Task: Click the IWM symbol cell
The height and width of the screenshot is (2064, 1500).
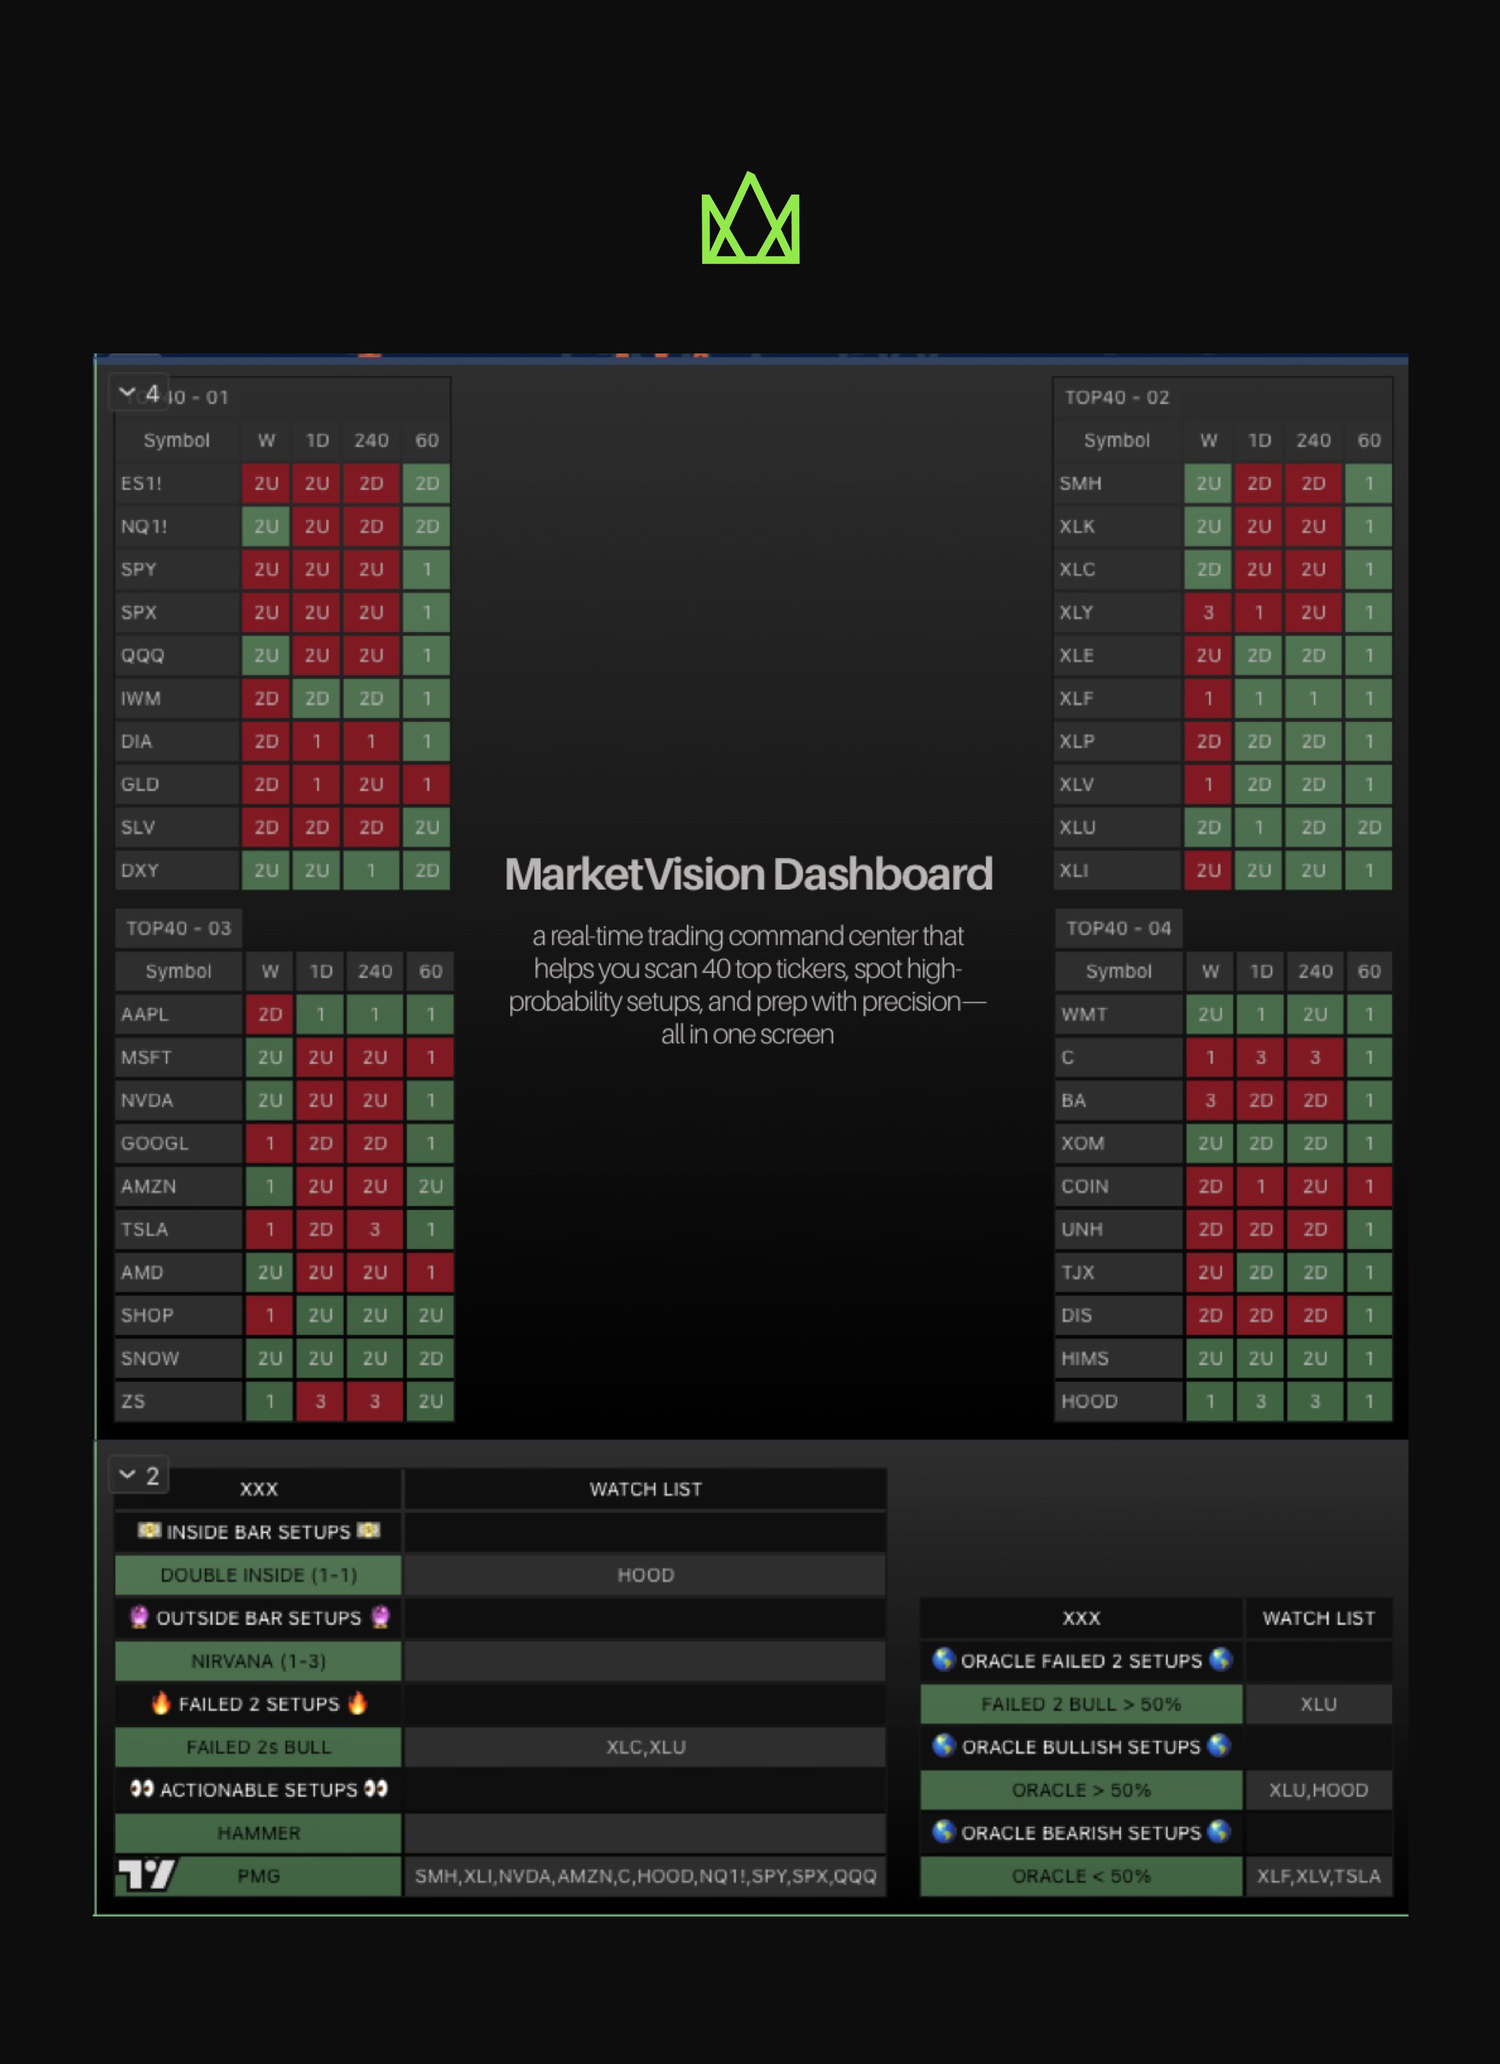Action: 177,698
